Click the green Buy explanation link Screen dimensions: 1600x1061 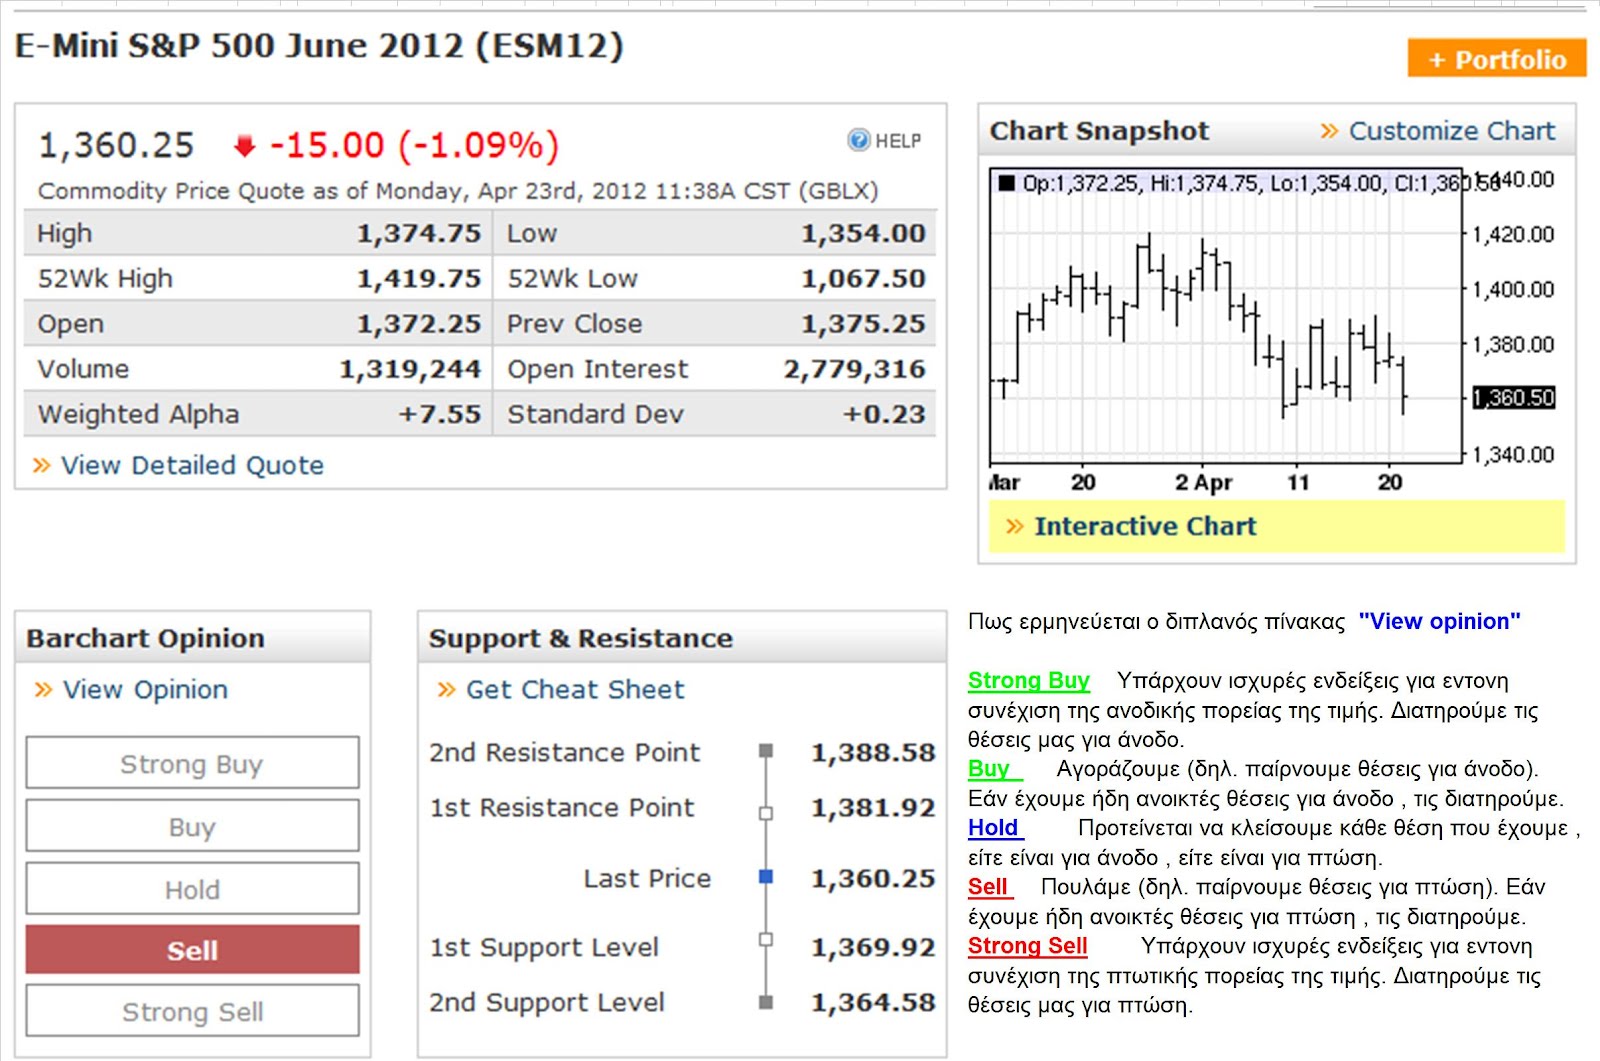[995, 769]
